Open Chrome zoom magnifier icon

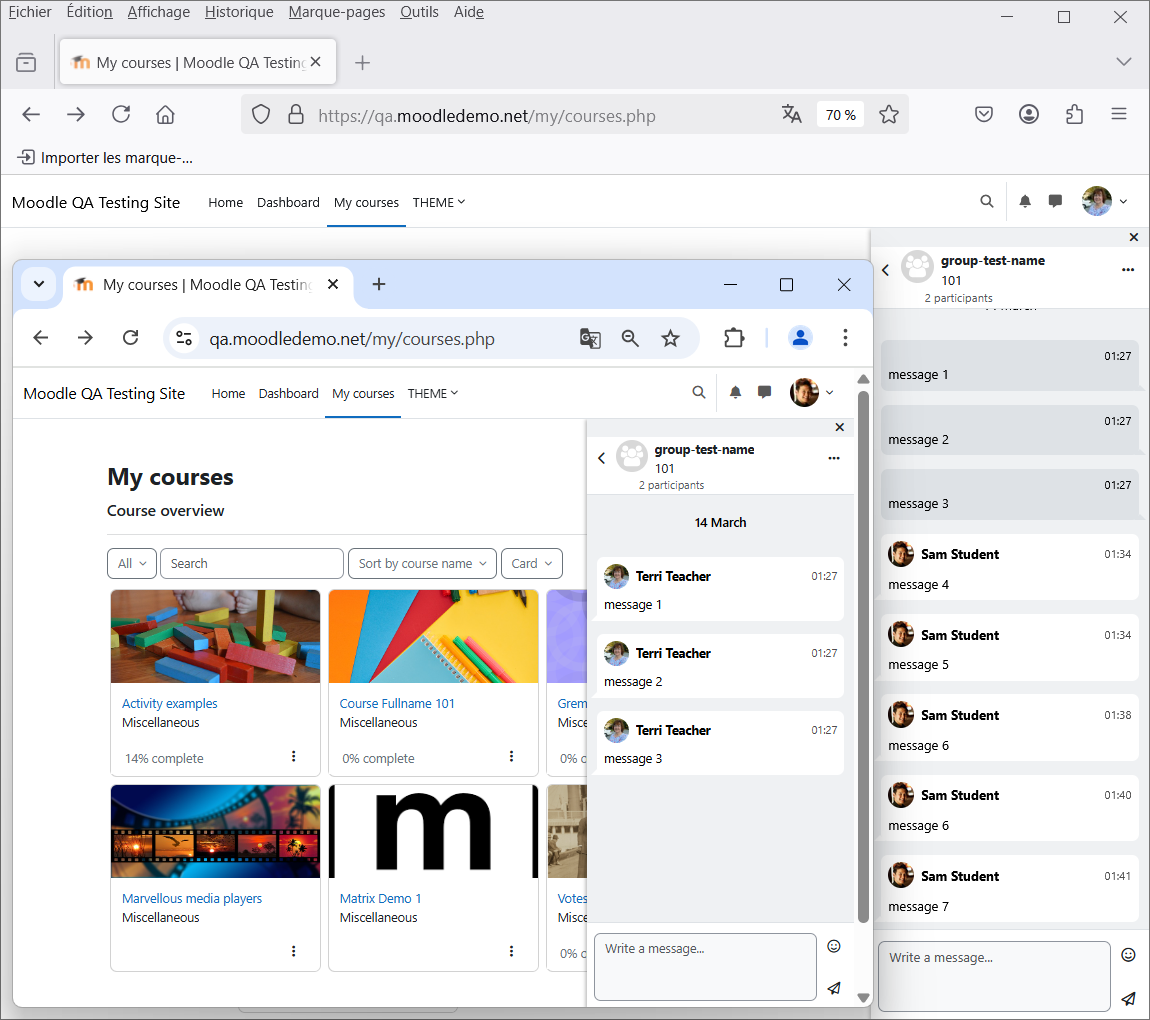(x=630, y=338)
